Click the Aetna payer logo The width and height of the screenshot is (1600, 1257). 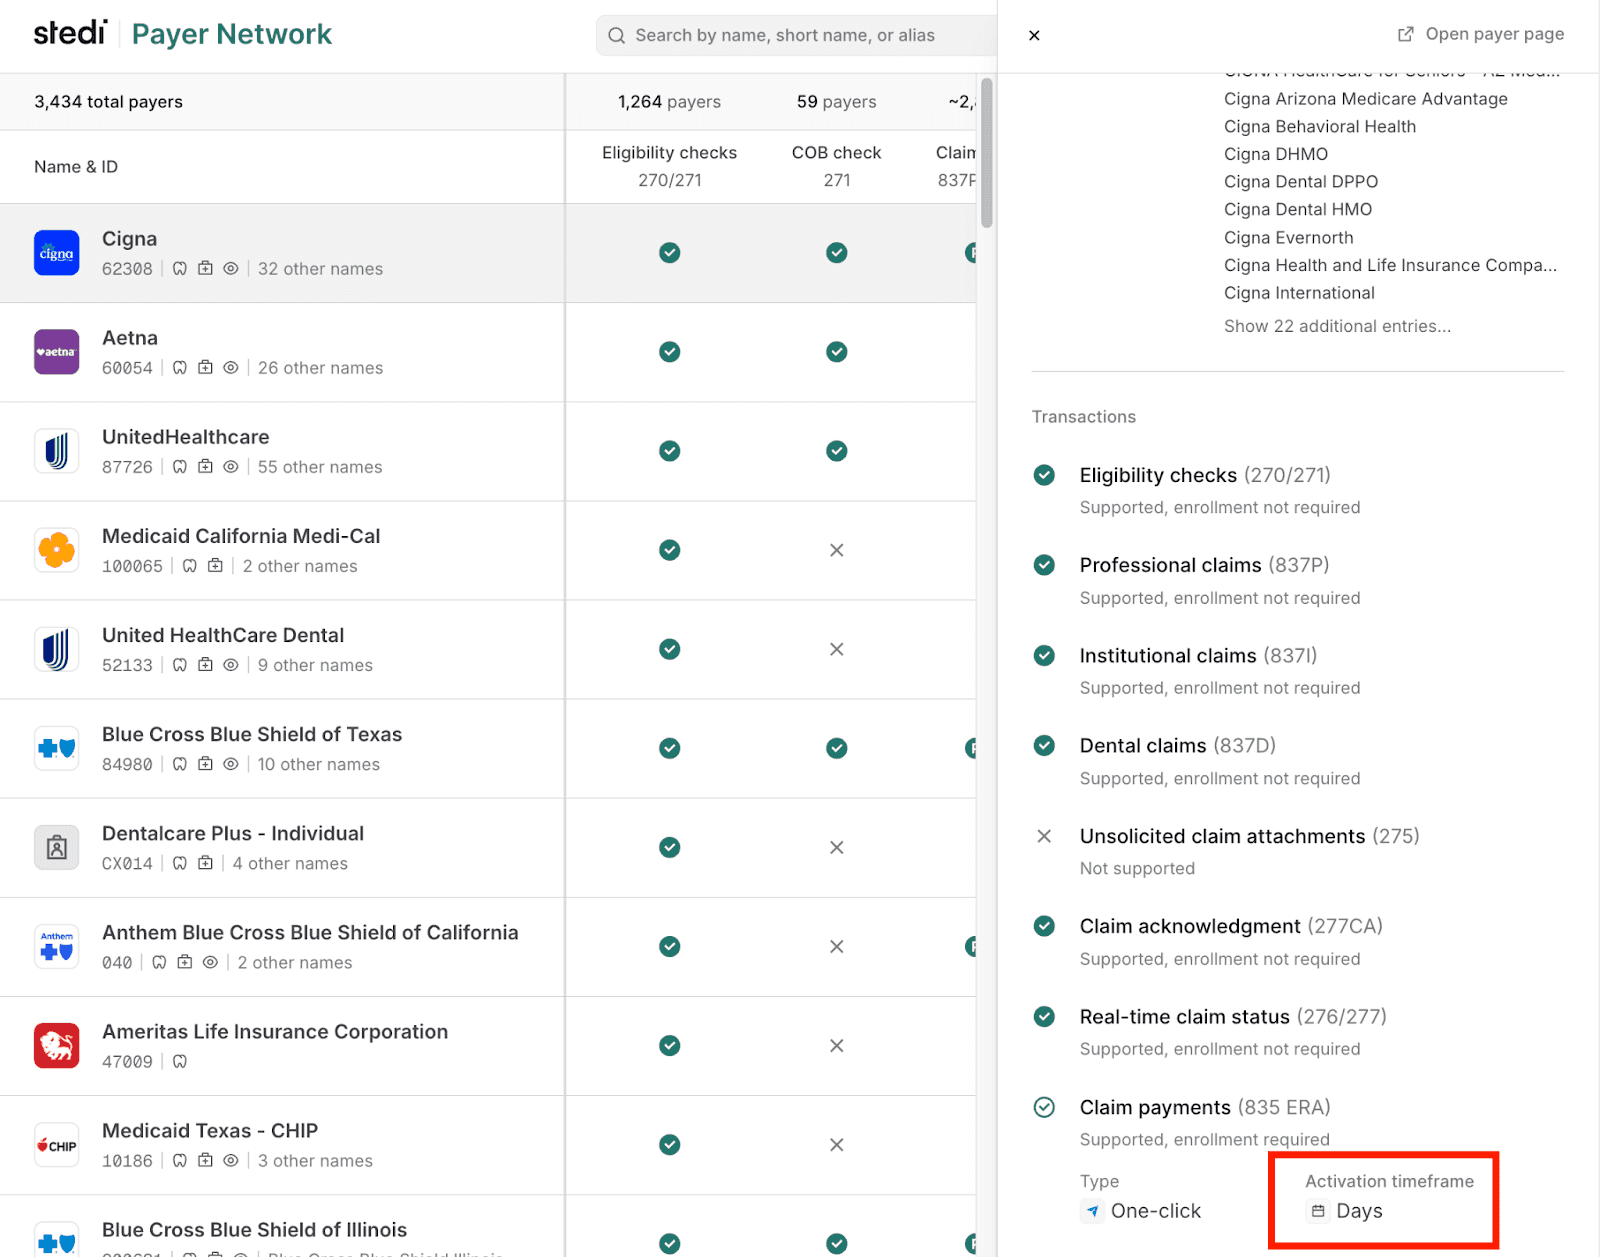pyautogui.click(x=57, y=352)
